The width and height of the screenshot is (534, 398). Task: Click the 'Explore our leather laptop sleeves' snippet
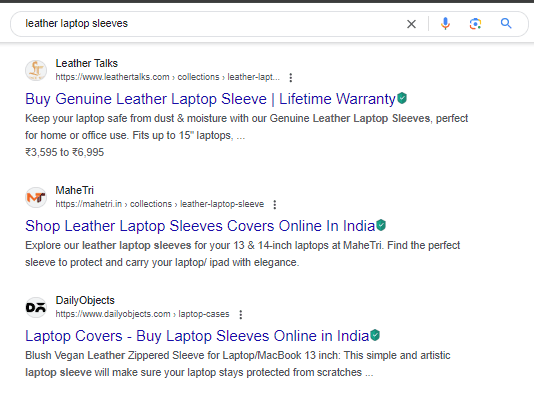[x=242, y=254]
